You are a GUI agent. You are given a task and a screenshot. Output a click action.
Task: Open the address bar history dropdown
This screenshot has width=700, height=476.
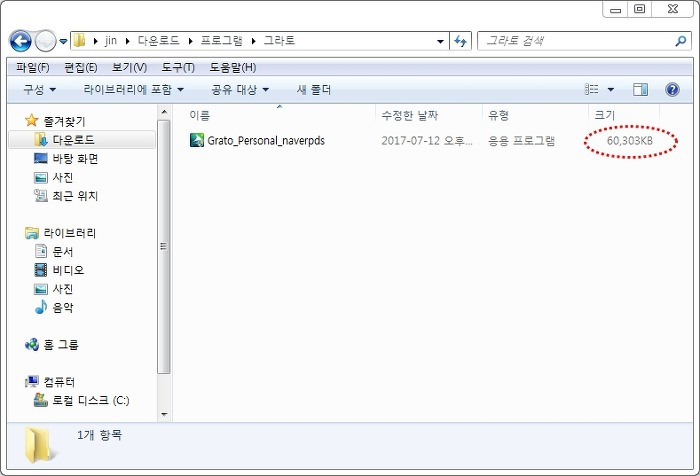(440, 42)
